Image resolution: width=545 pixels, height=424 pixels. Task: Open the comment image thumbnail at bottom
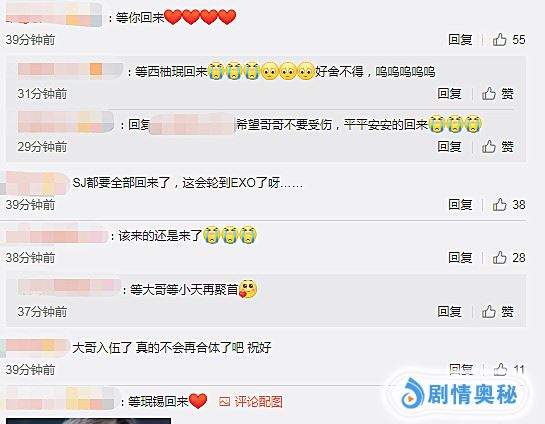(x=88, y=421)
